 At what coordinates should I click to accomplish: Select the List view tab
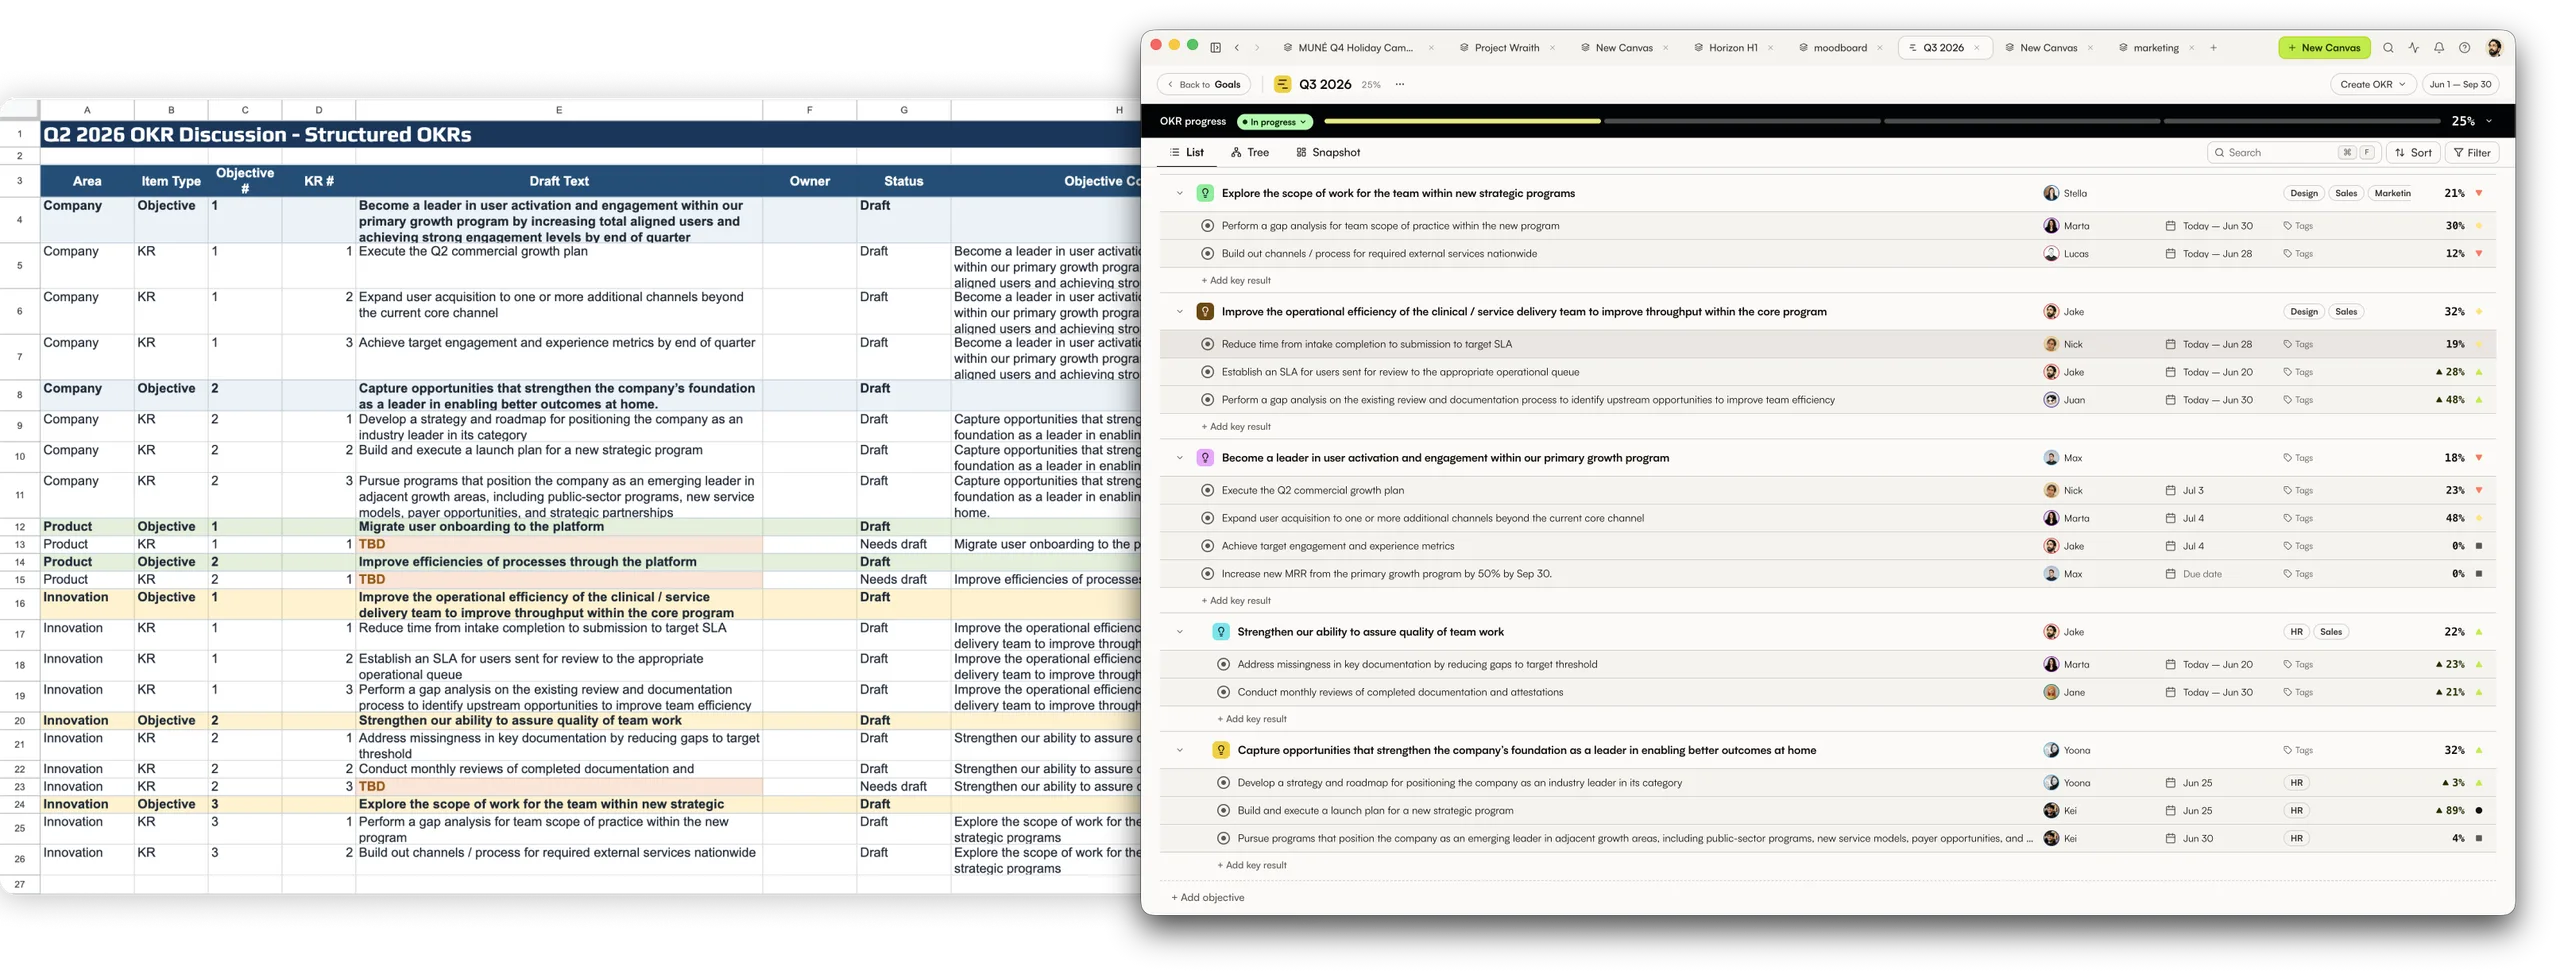1186,152
